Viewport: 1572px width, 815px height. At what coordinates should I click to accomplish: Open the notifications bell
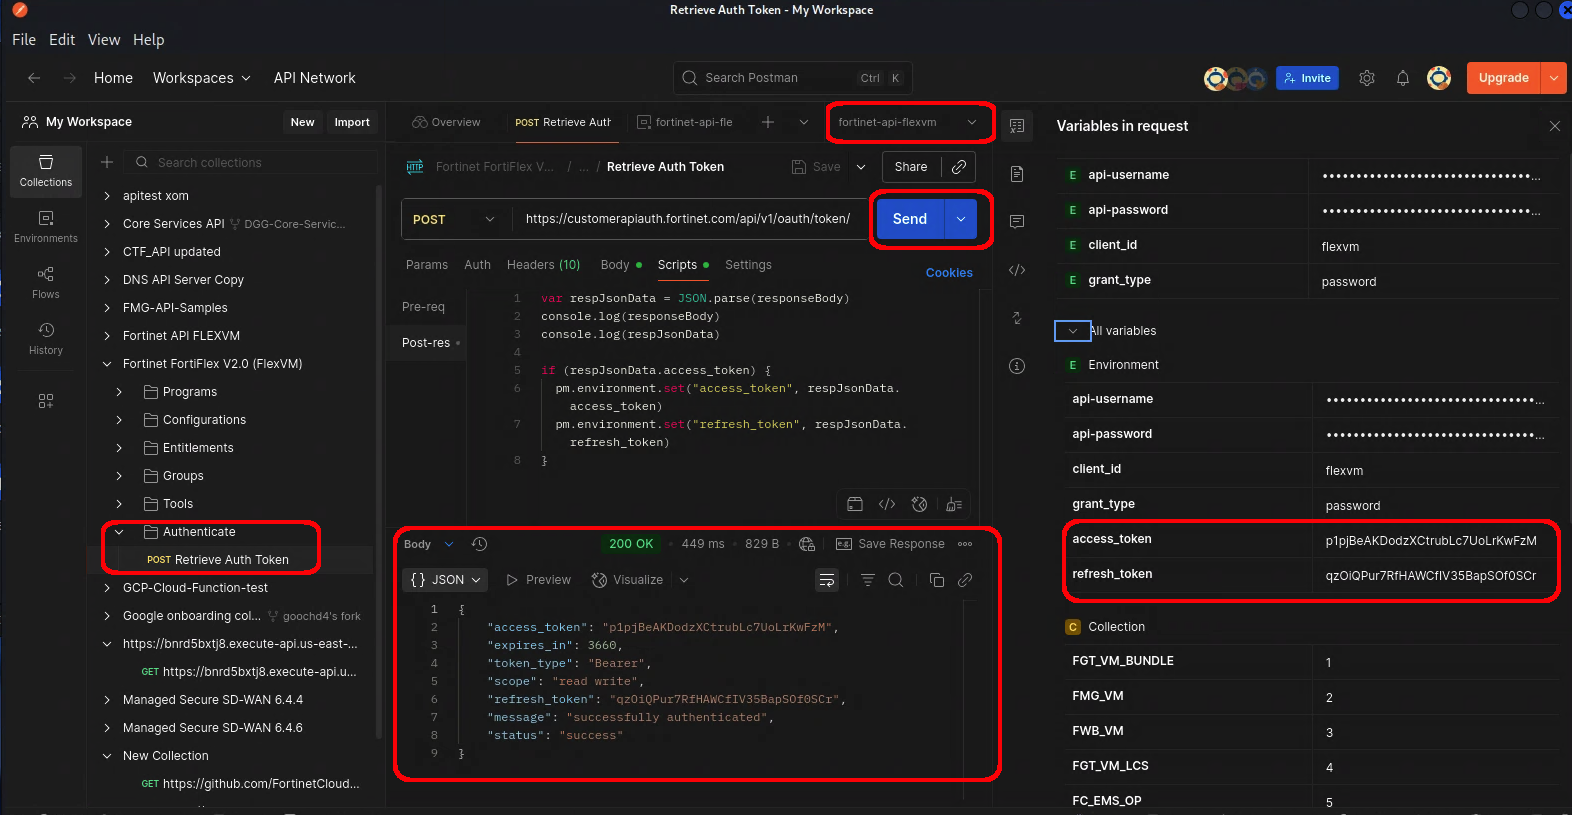(x=1403, y=78)
